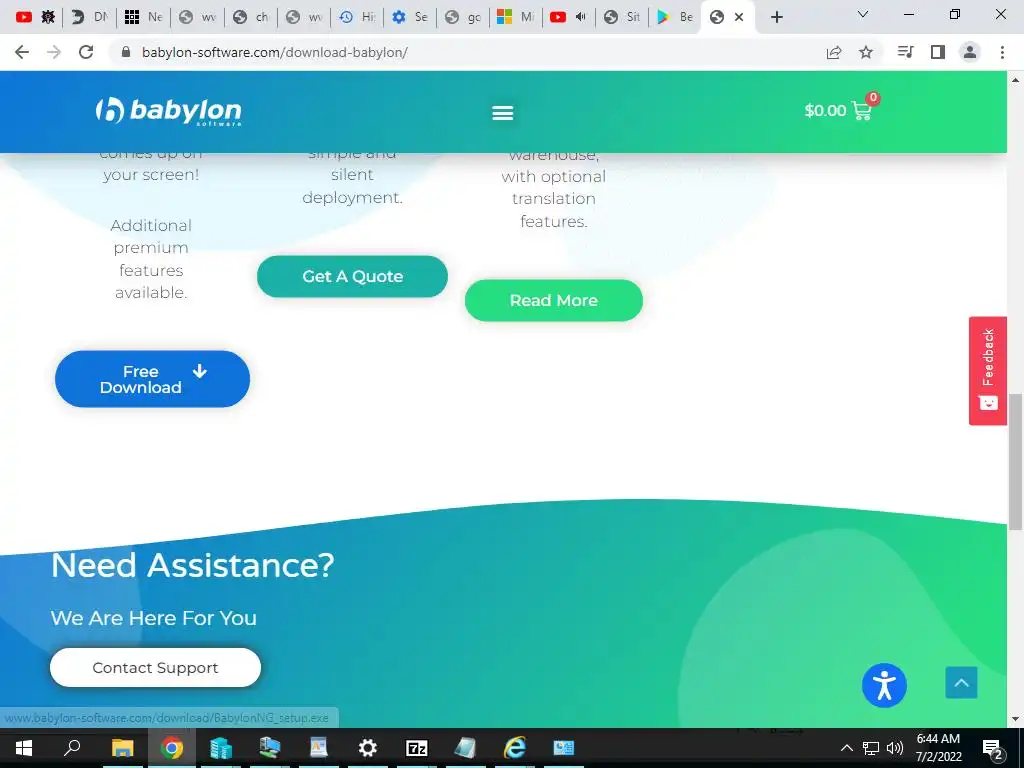Open the hamburger navigation menu
This screenshot has width=1024, height=768.
[x=502, y=113]
